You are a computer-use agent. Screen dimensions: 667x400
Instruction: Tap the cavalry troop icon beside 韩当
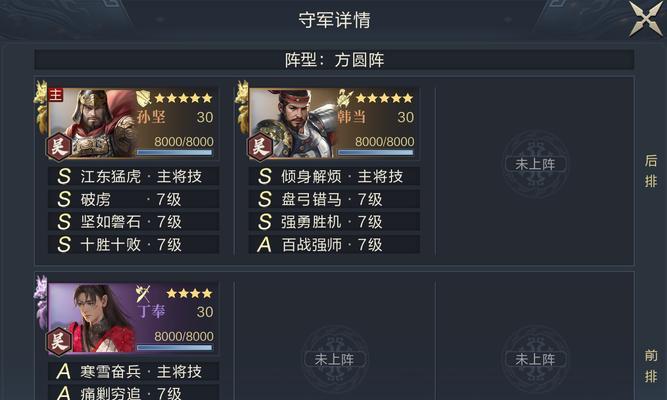pos(345,98)
